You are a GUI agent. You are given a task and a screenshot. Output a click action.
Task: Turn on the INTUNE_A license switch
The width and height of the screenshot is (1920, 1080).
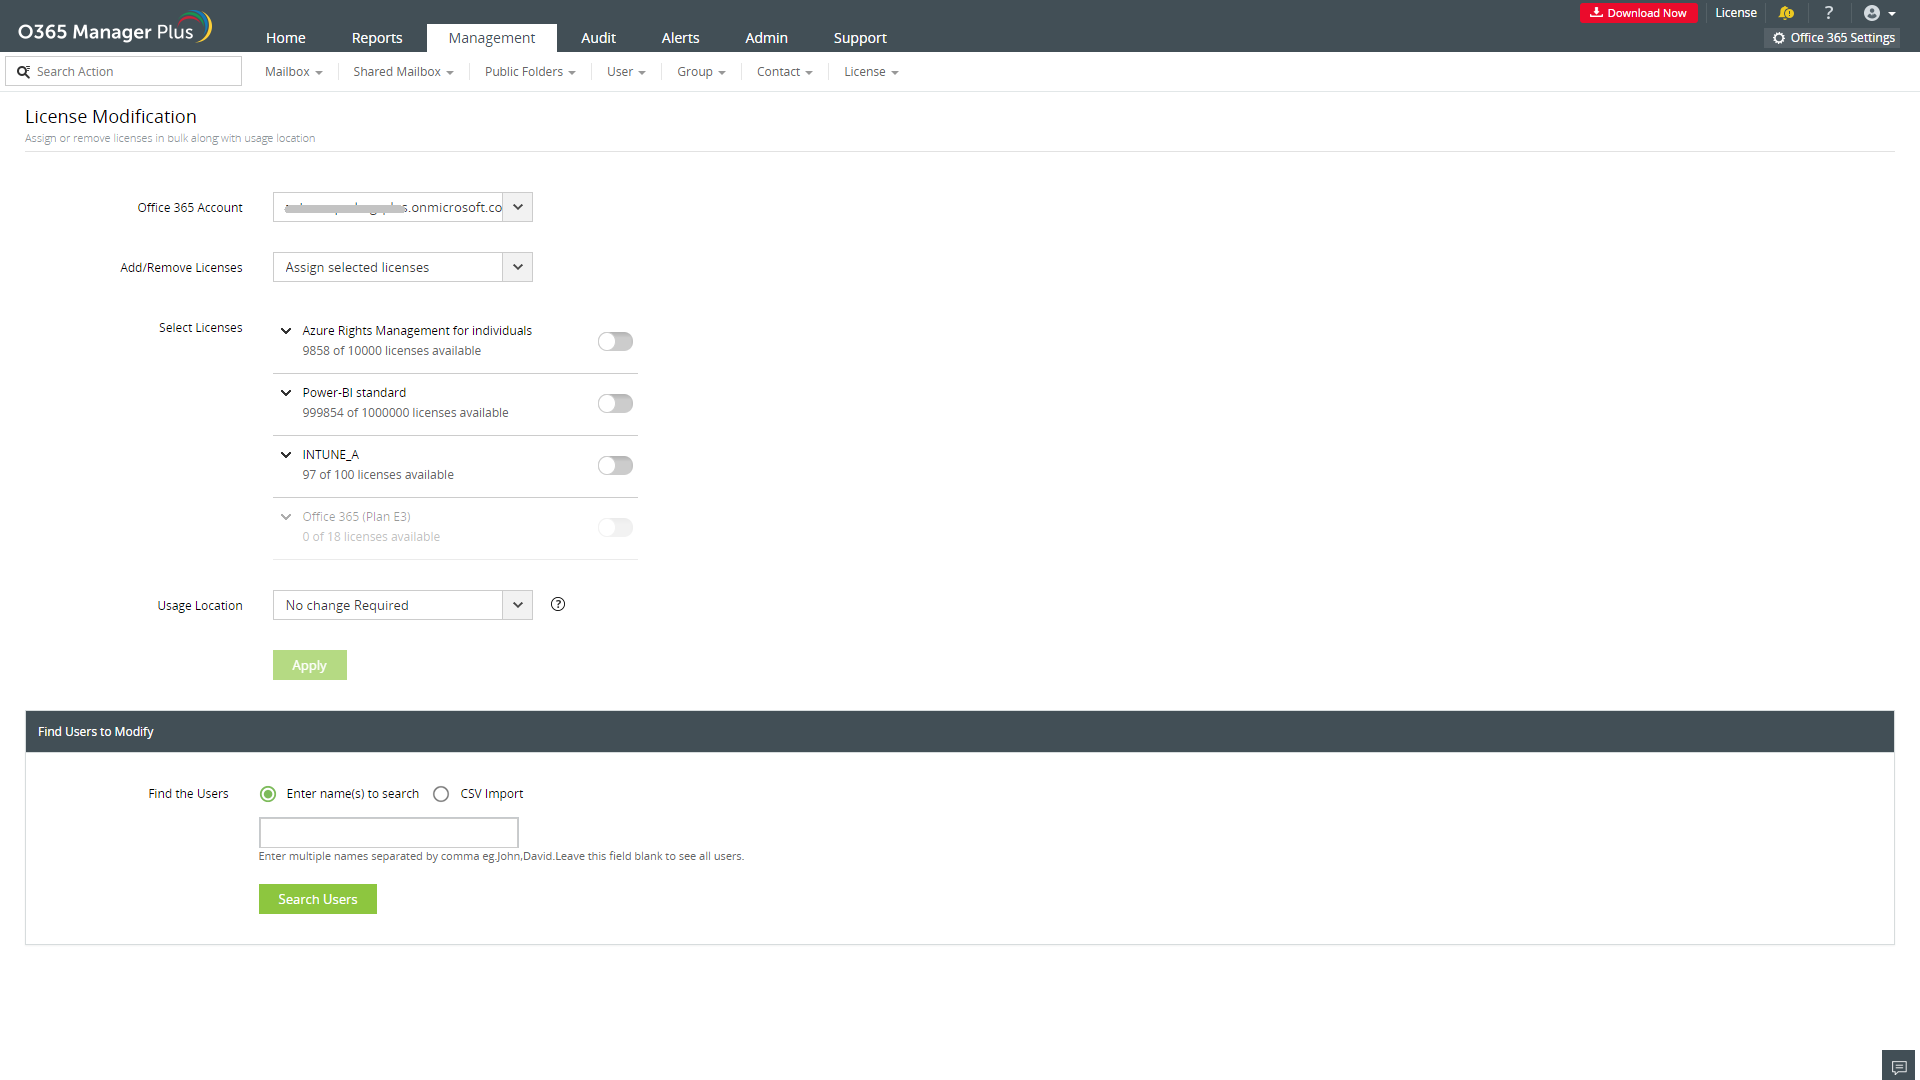click(x=615, y=466)
